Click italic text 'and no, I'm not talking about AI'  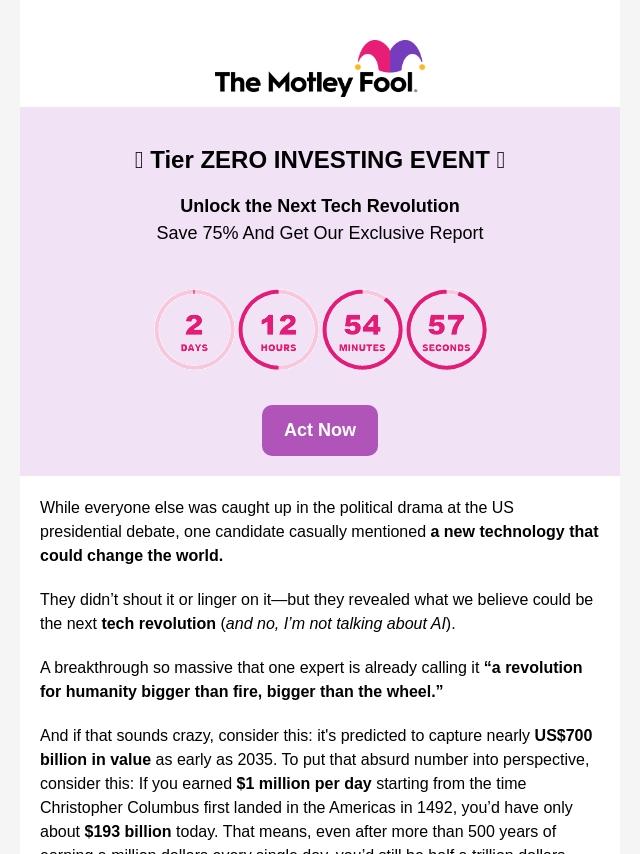(x=336, y=623)
